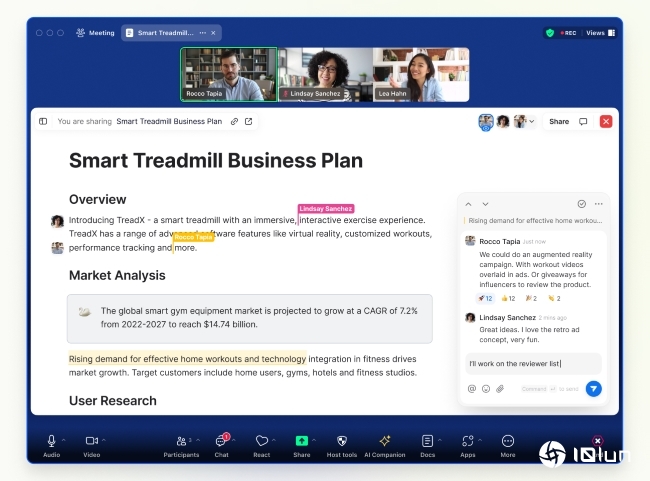Image resolution: width=650 pixels, height=481 pixels.
Task: Open comment thread more options
Action: click(x=599, y=204)
